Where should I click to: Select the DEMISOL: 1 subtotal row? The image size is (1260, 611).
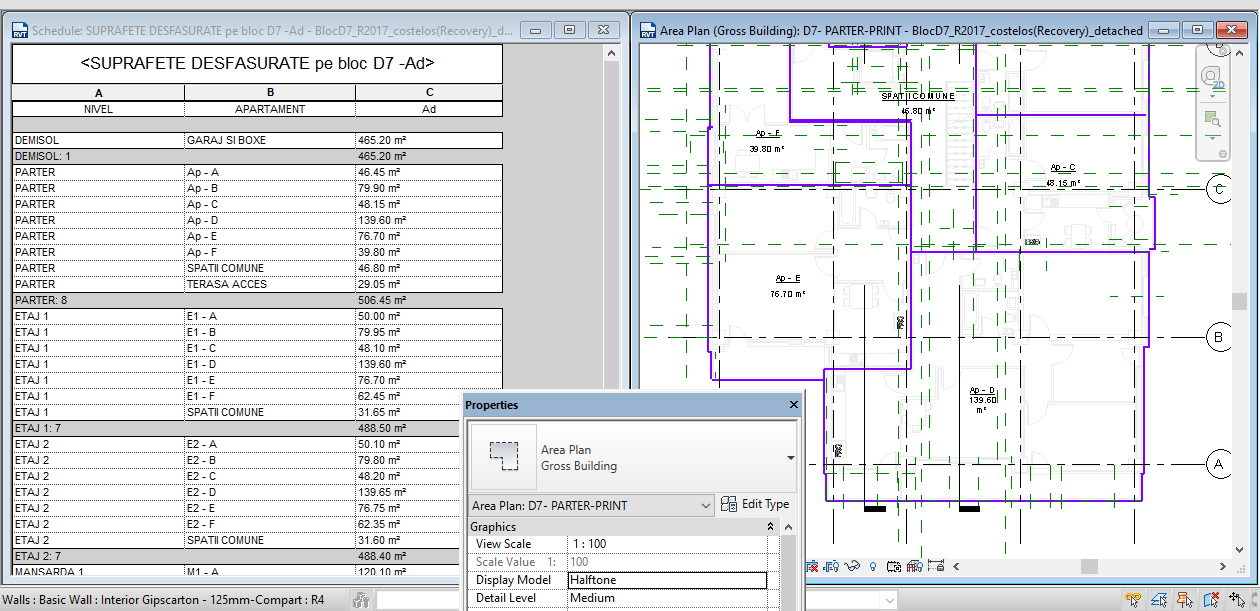point(257,157)
